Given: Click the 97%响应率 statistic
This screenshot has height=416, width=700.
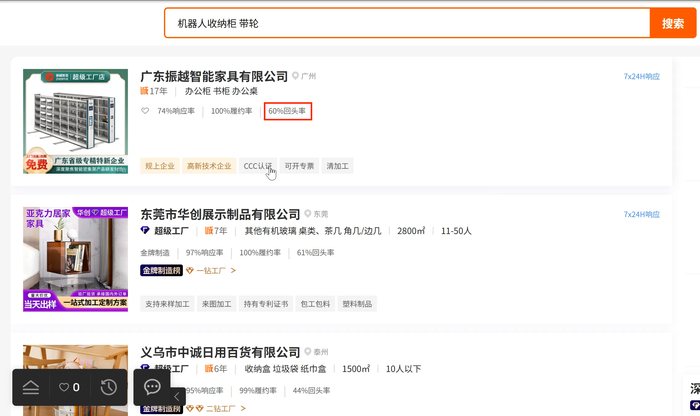Looking at the screenshot, I should tap(204, 253).
